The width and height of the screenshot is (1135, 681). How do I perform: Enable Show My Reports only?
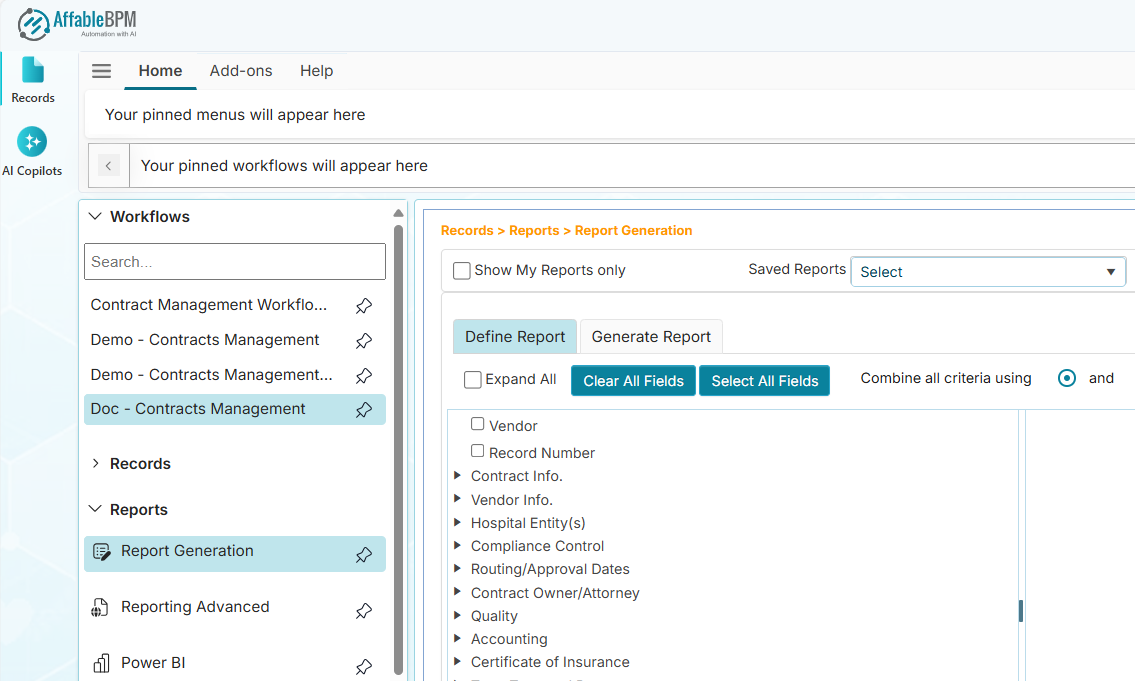coord(461,270)
